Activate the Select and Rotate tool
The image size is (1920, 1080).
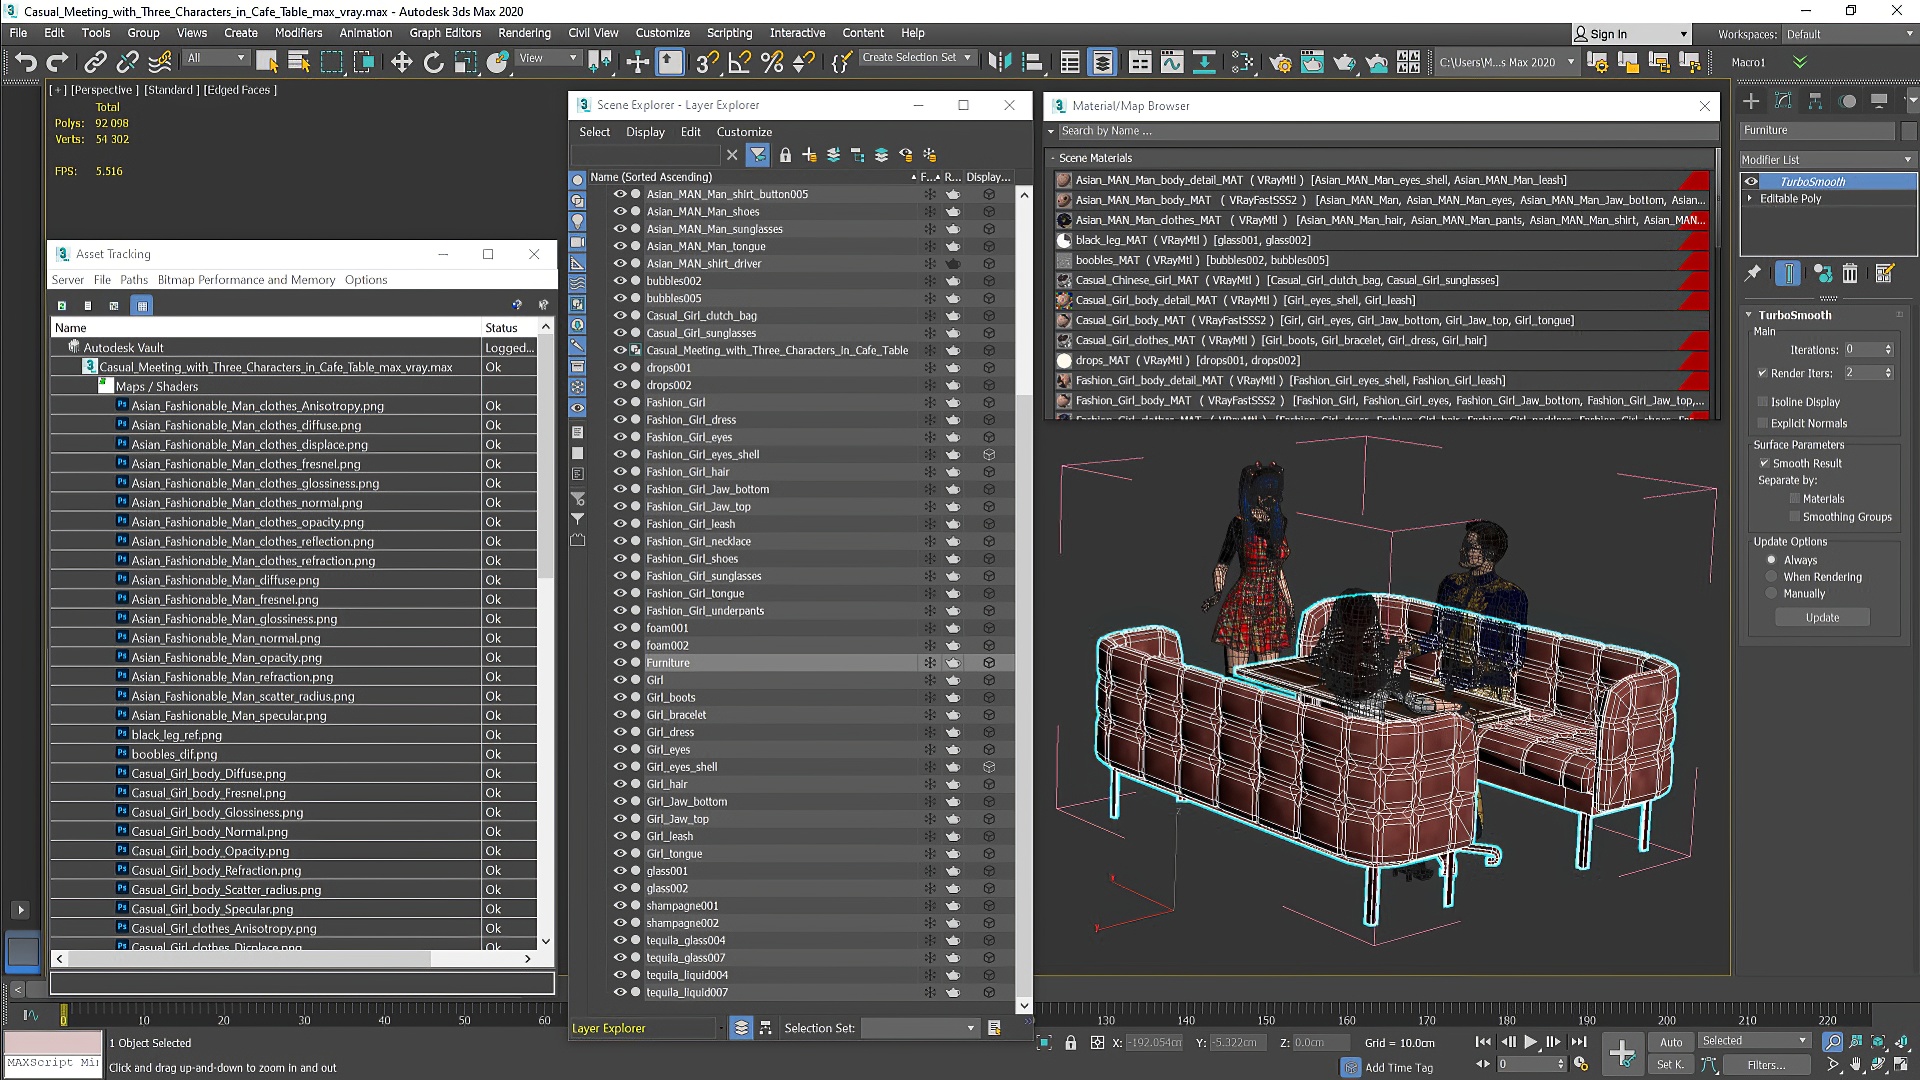[x=433, y=62]
